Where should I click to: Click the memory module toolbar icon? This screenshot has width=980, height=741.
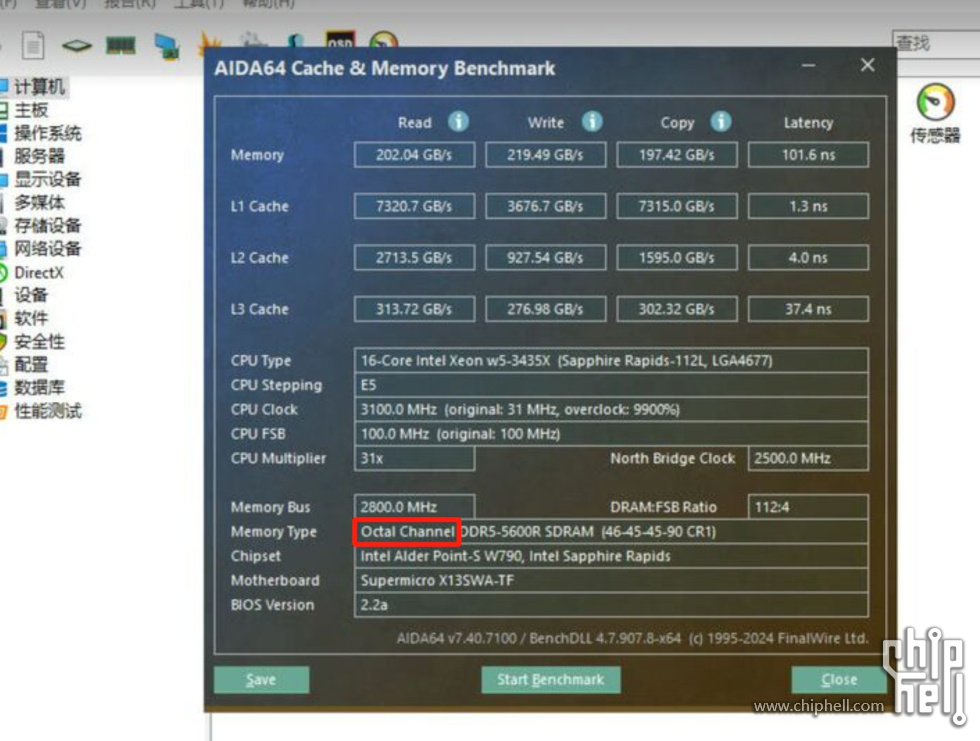(120, 45)
